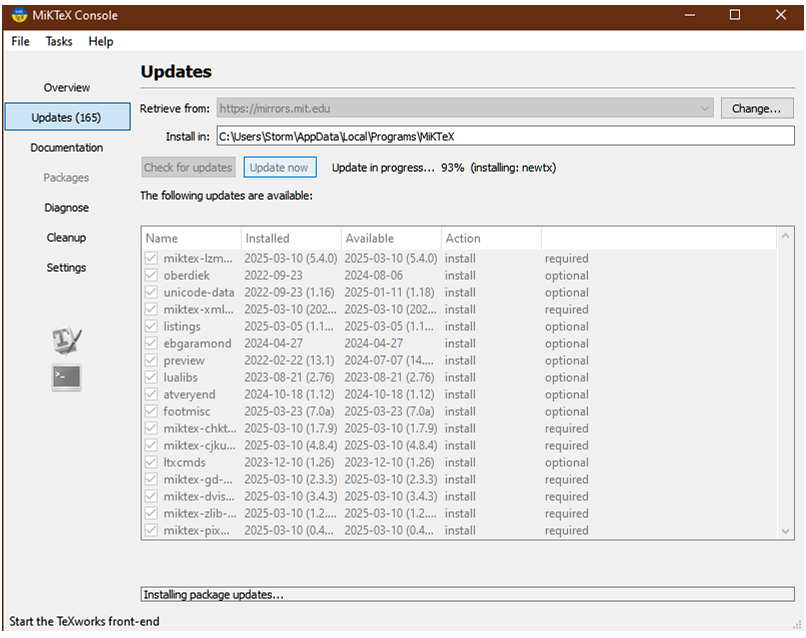The image size is (806, 638).
Task: Click the ltxcmds package name
Action: coord(184,463)
